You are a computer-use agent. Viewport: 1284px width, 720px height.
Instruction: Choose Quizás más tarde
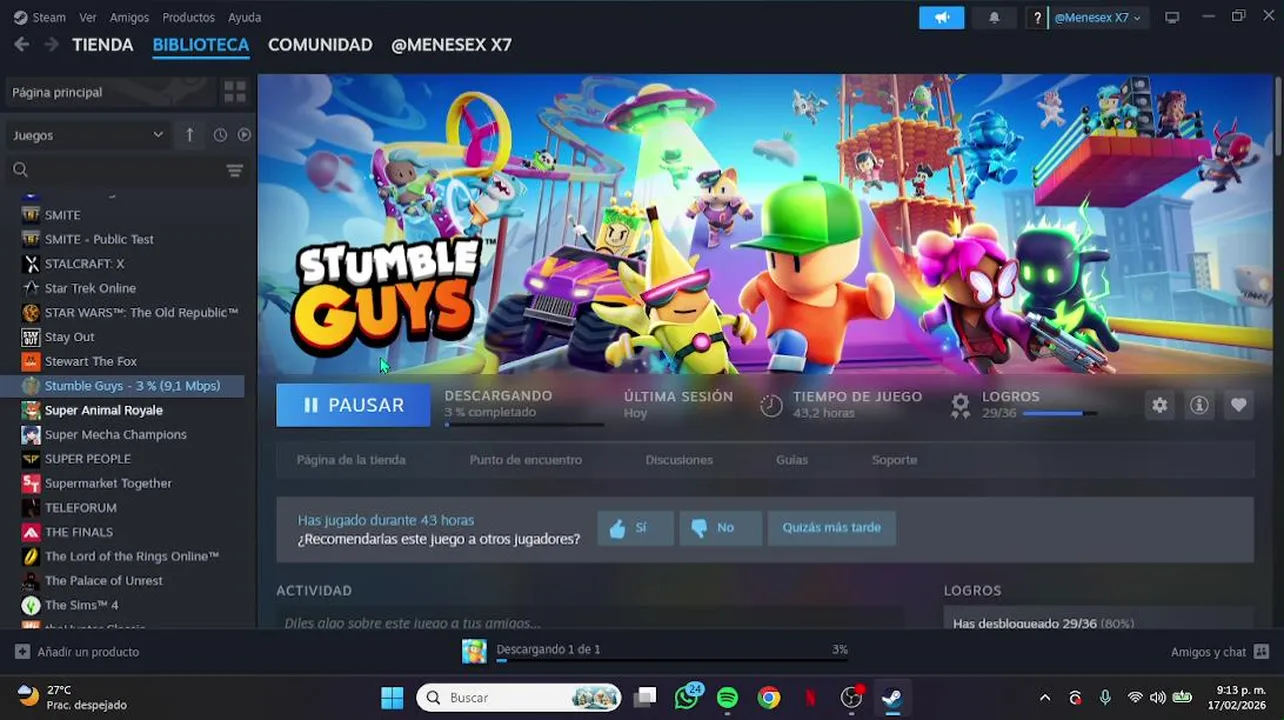pyautogui.click(x=831, y=527)
